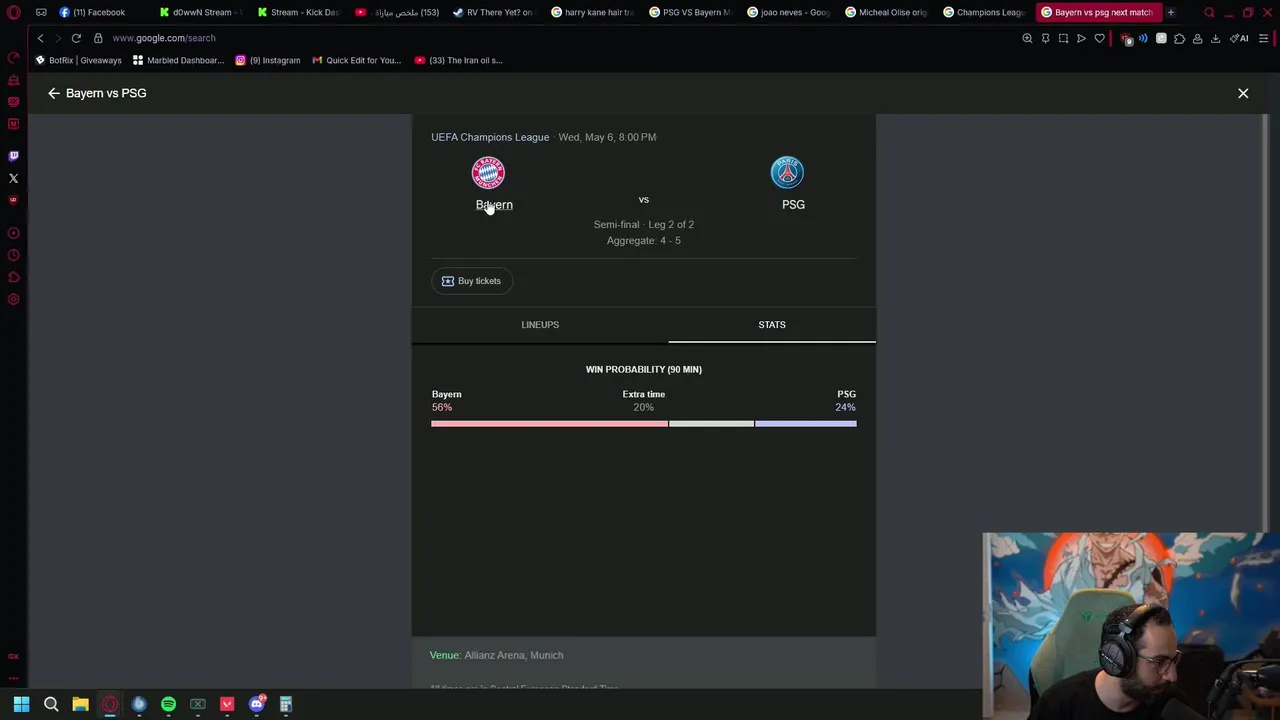
Task: Click the browser forward navigation arrow
Action: 58,38
